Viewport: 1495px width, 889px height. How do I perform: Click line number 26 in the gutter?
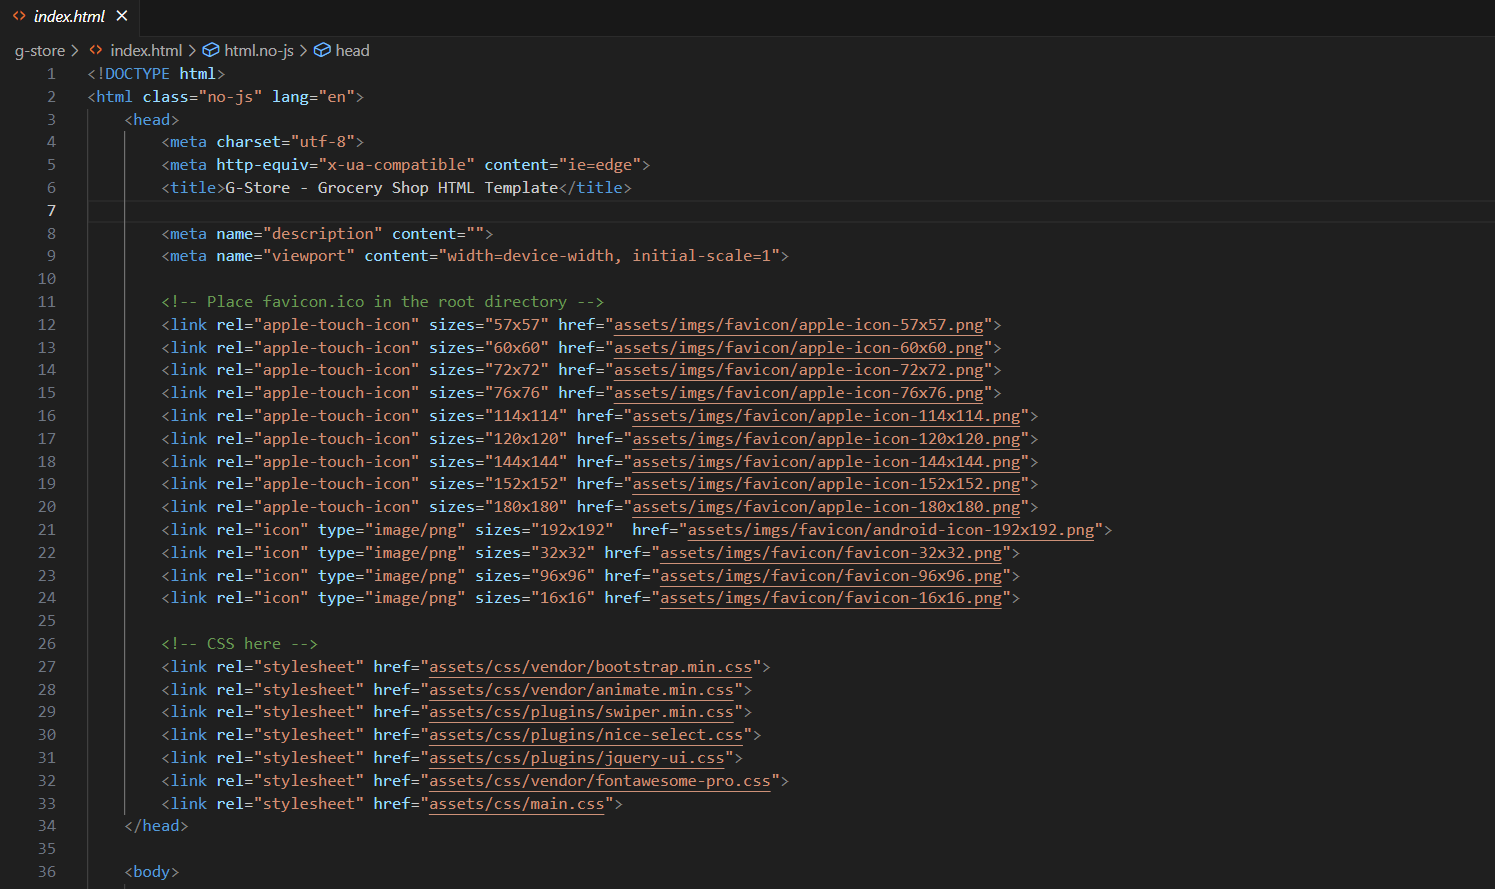click(47, 644)
